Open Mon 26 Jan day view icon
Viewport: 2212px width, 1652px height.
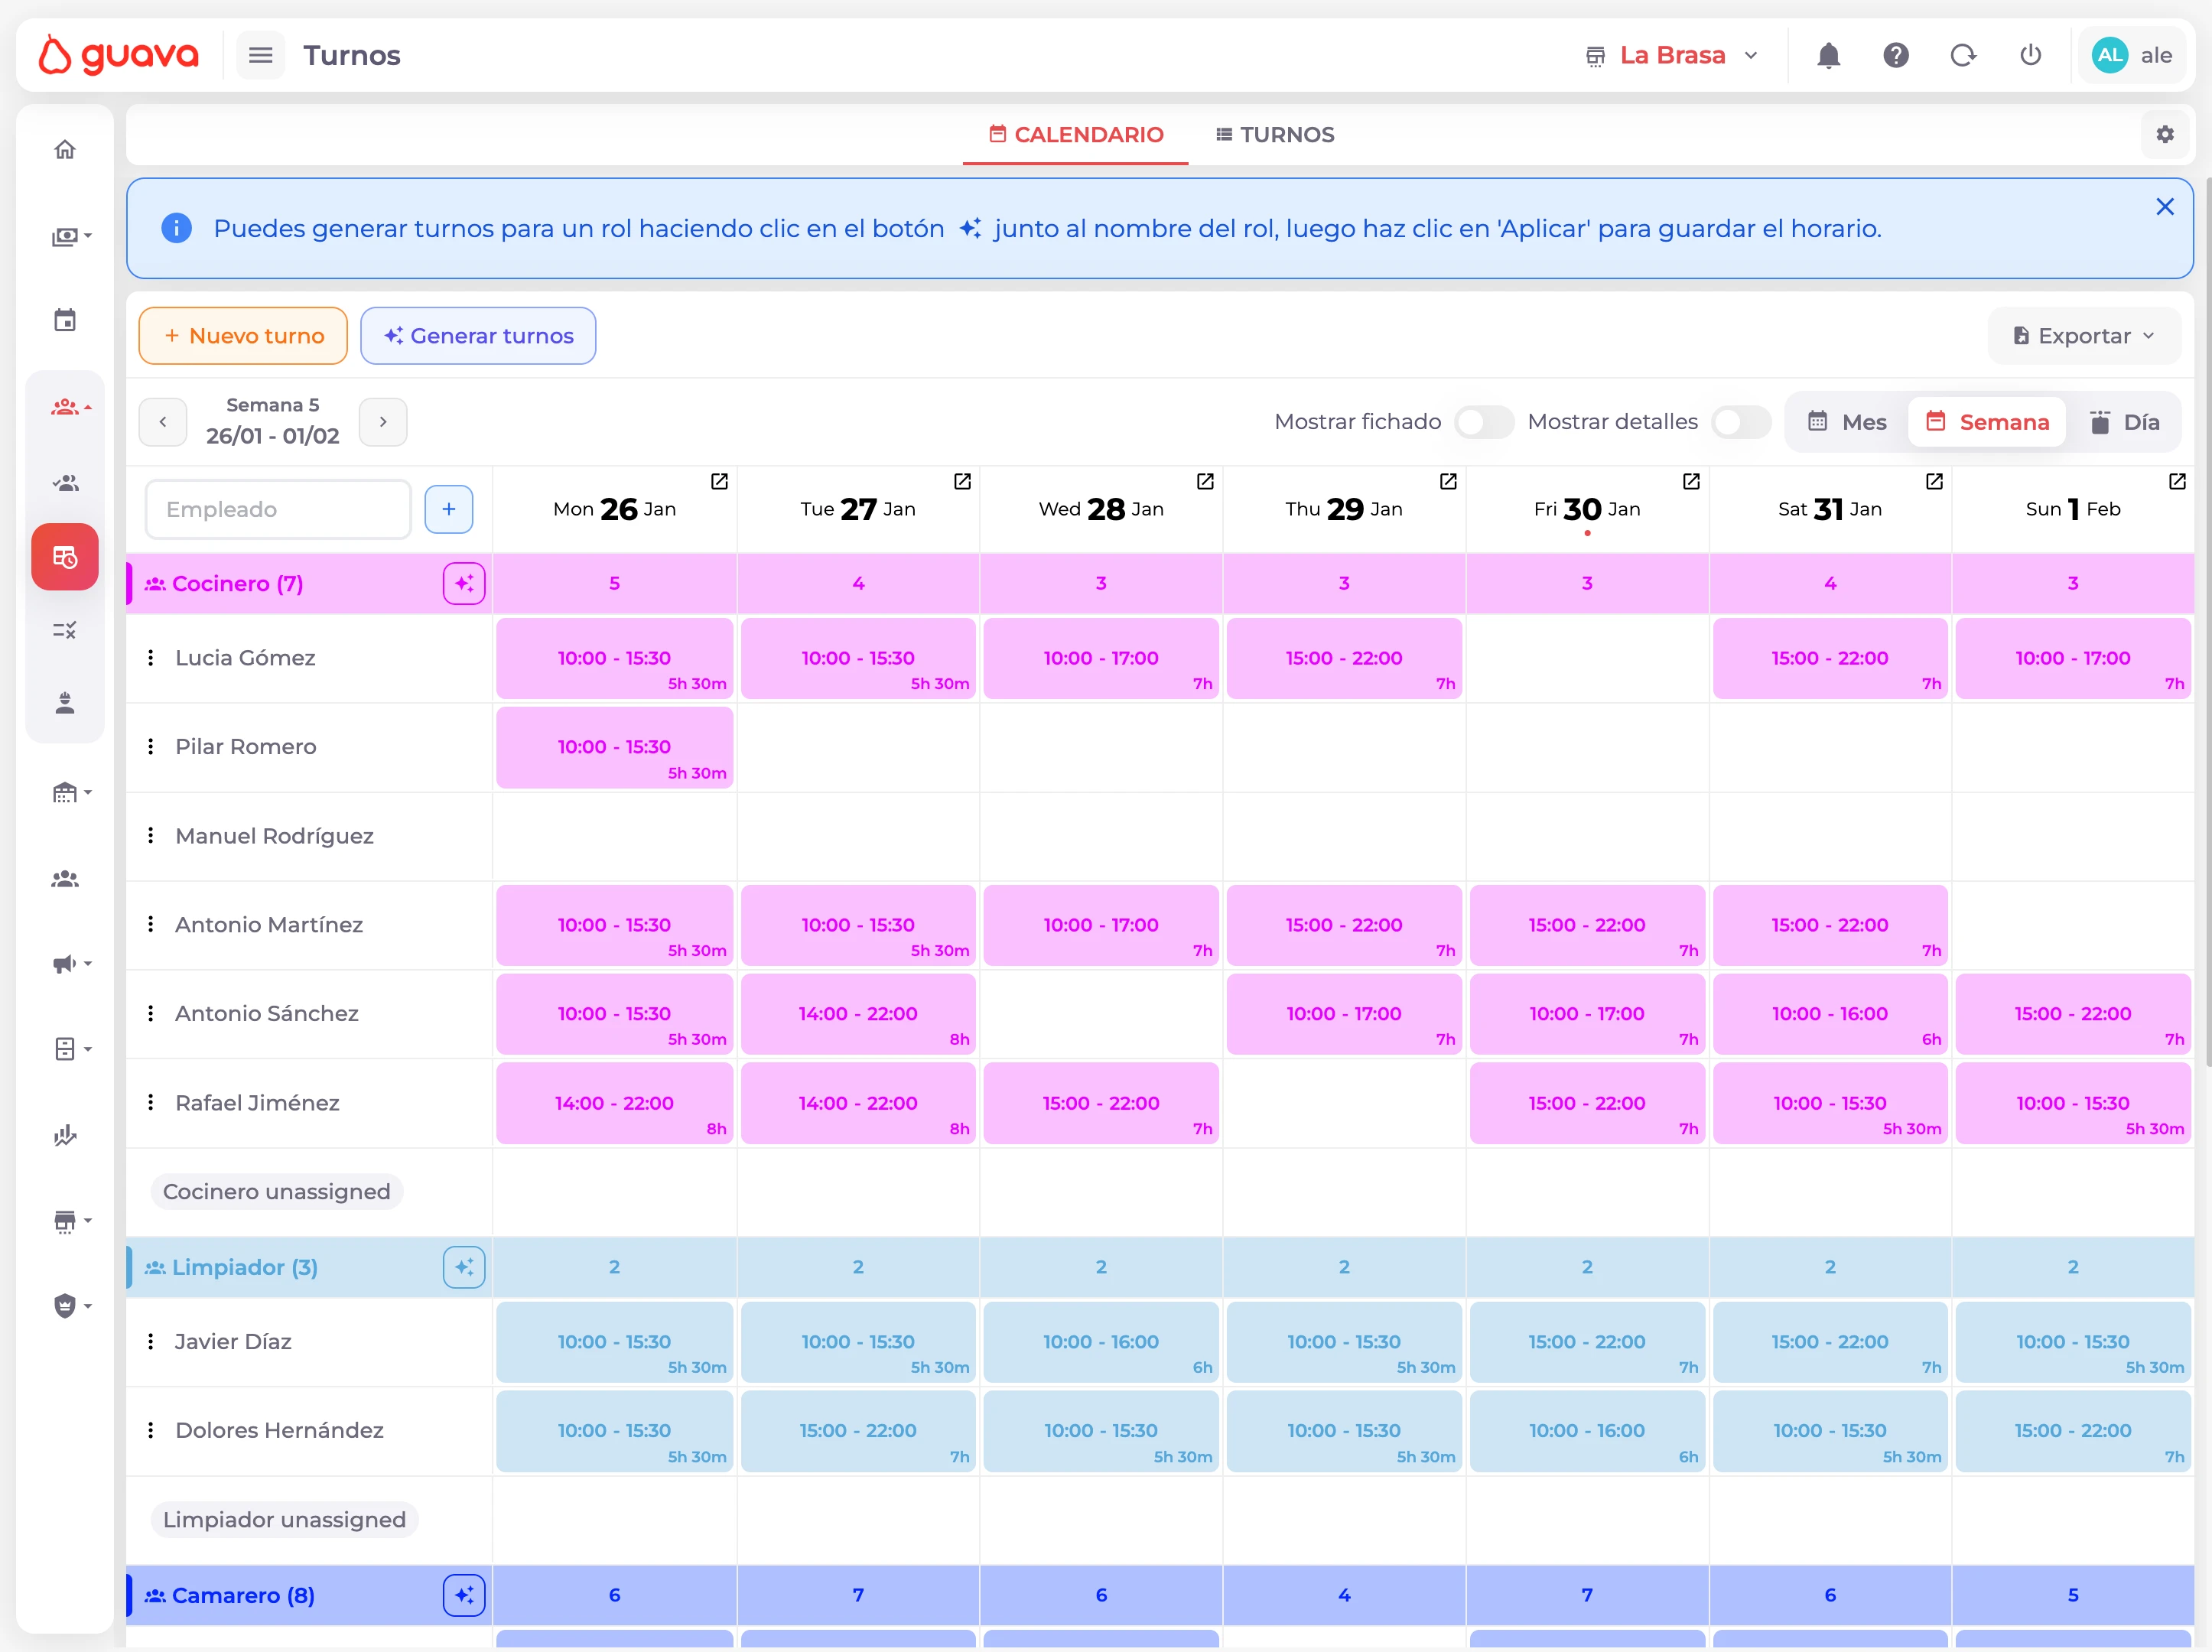(x=719, y=482)
